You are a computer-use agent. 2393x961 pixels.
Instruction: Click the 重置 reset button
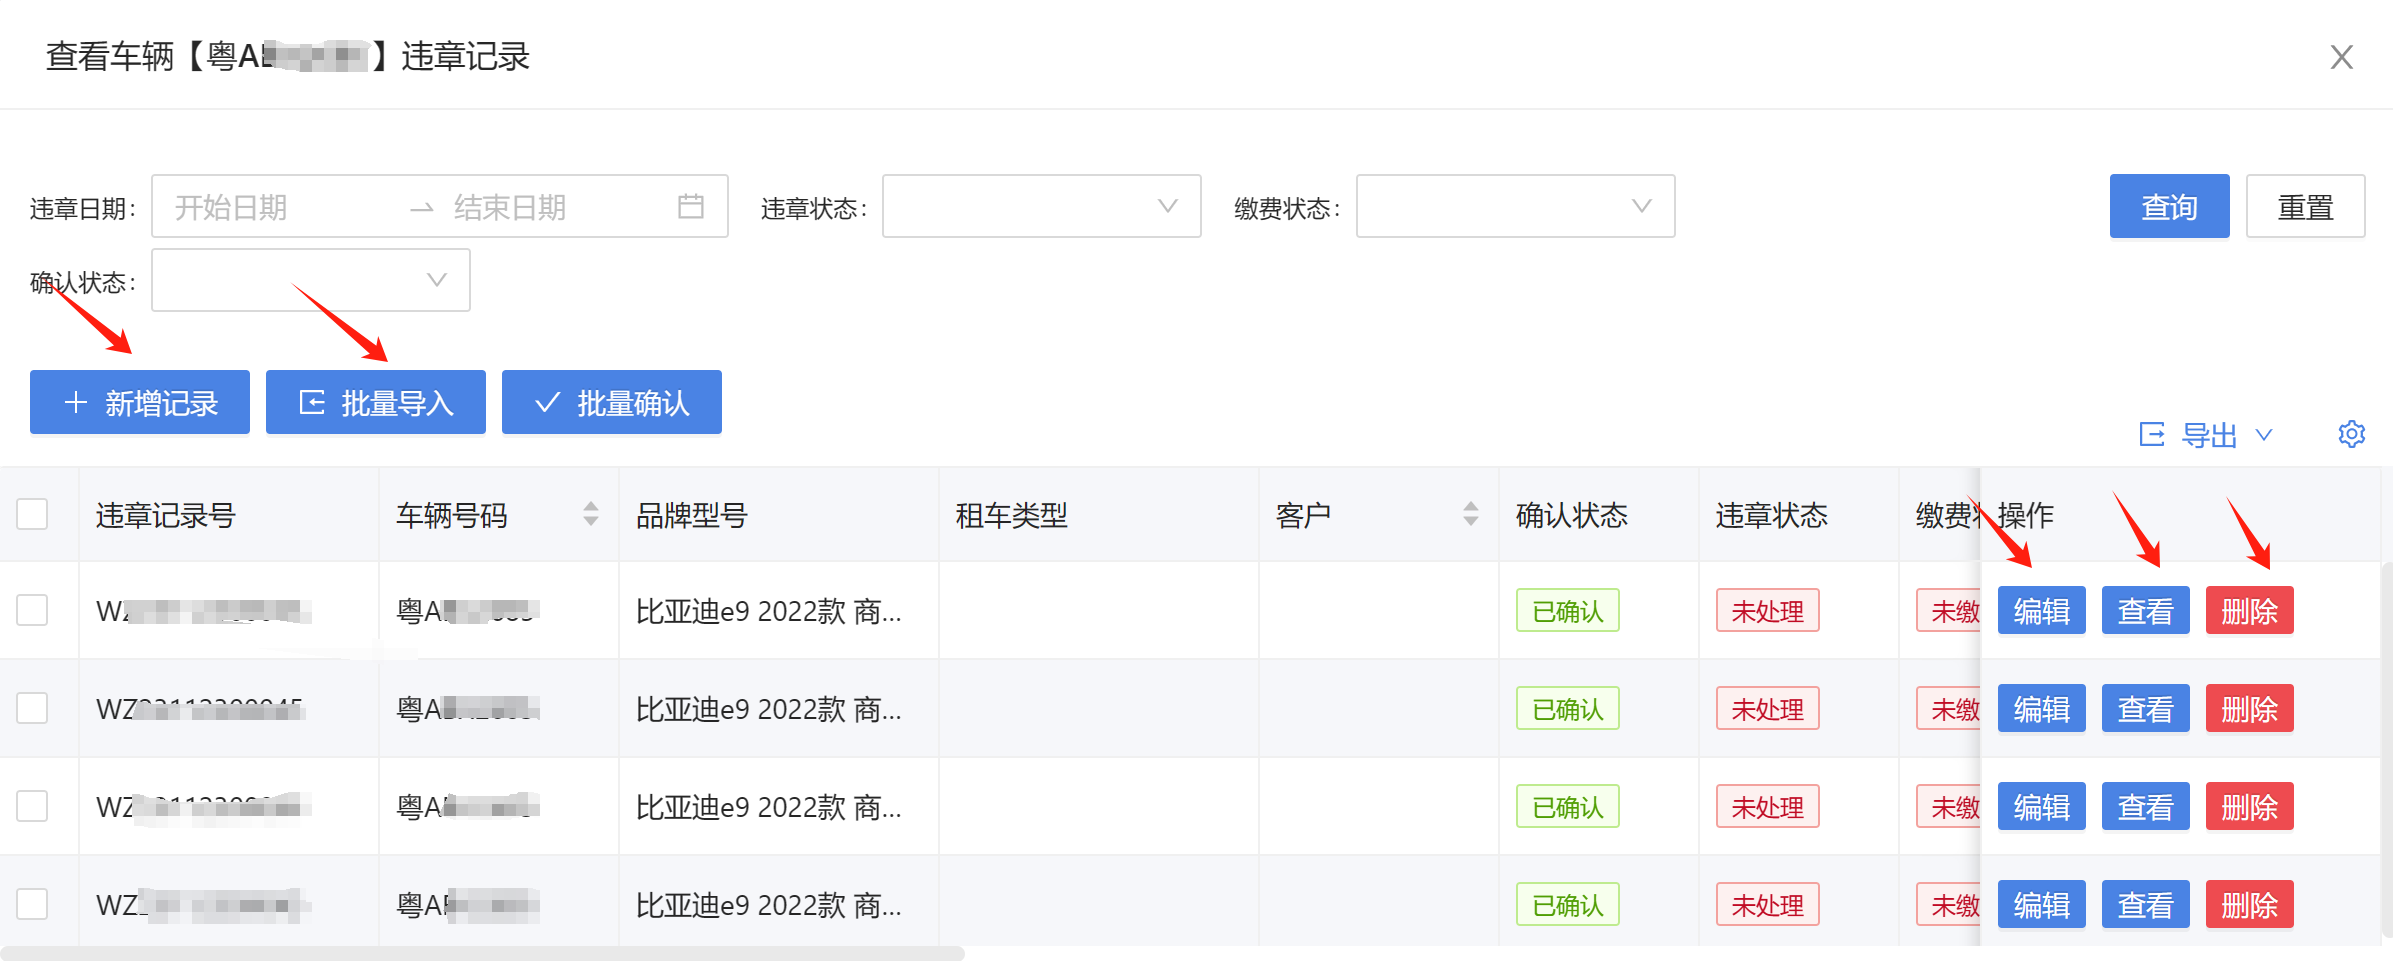click(x=2305, y=206)
